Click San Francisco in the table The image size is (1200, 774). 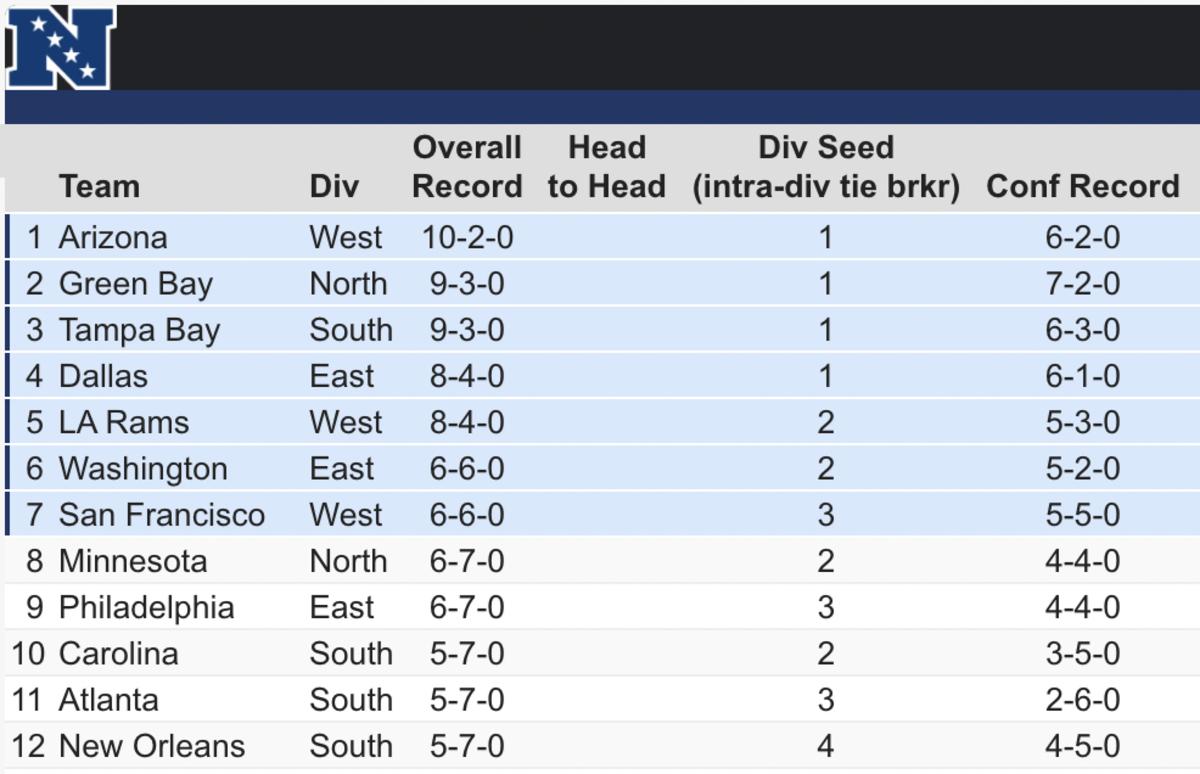pos(162,515)
